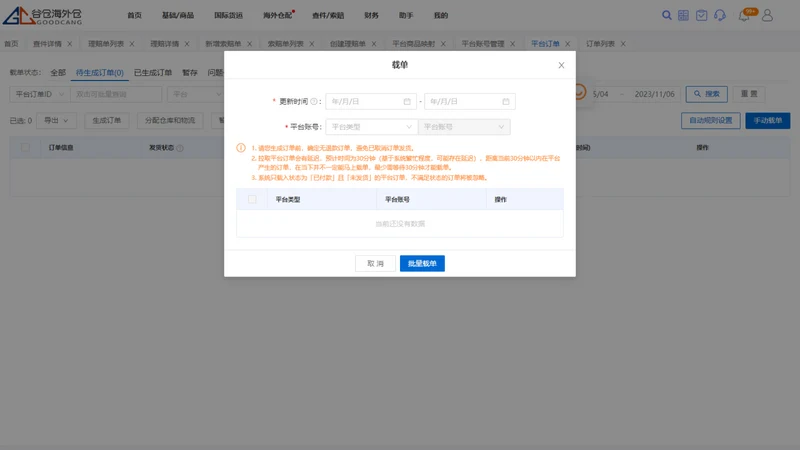
Task: Click the 手动载单 button
Action: [767, 120]
